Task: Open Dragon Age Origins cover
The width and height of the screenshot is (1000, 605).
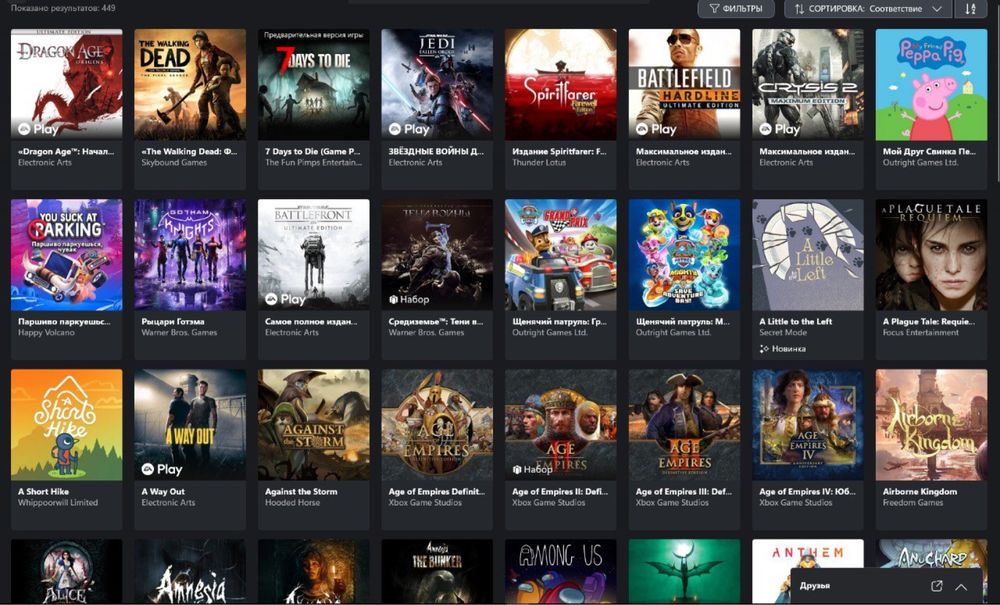Action: click(66, 84)
